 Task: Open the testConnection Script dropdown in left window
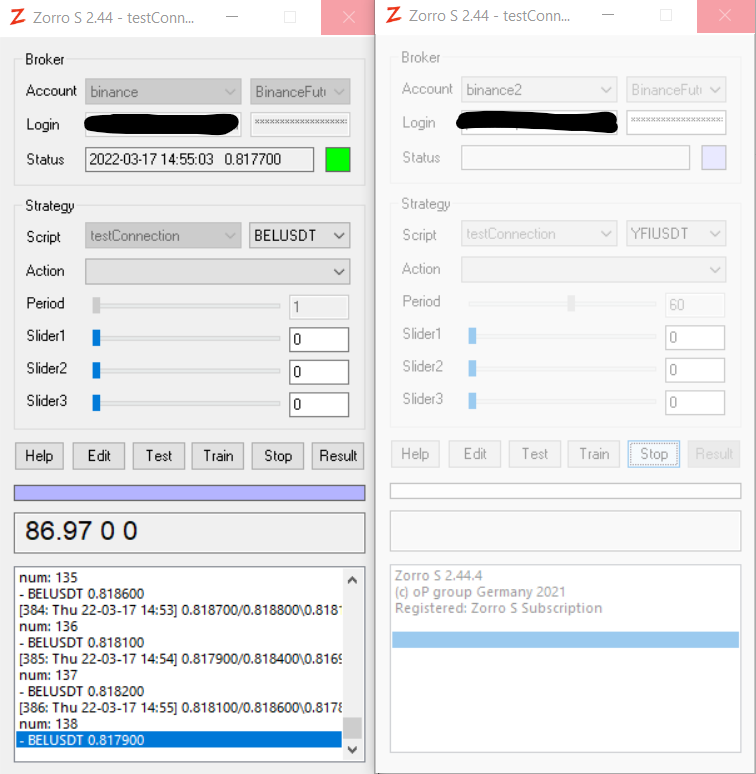pyautogui.click(x=163, y=236)
